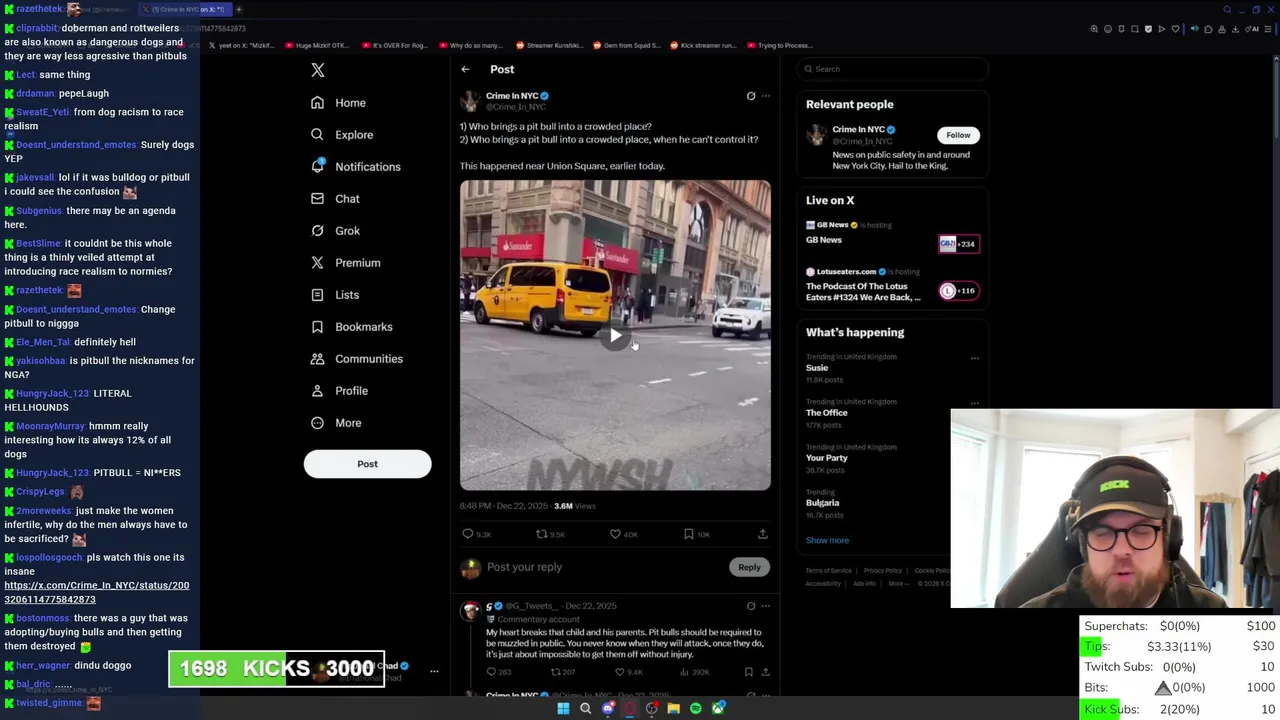Screen dimensions: 1280x720
Task: Open Bookmarks in the sidebar
Action: pos(351,327)
